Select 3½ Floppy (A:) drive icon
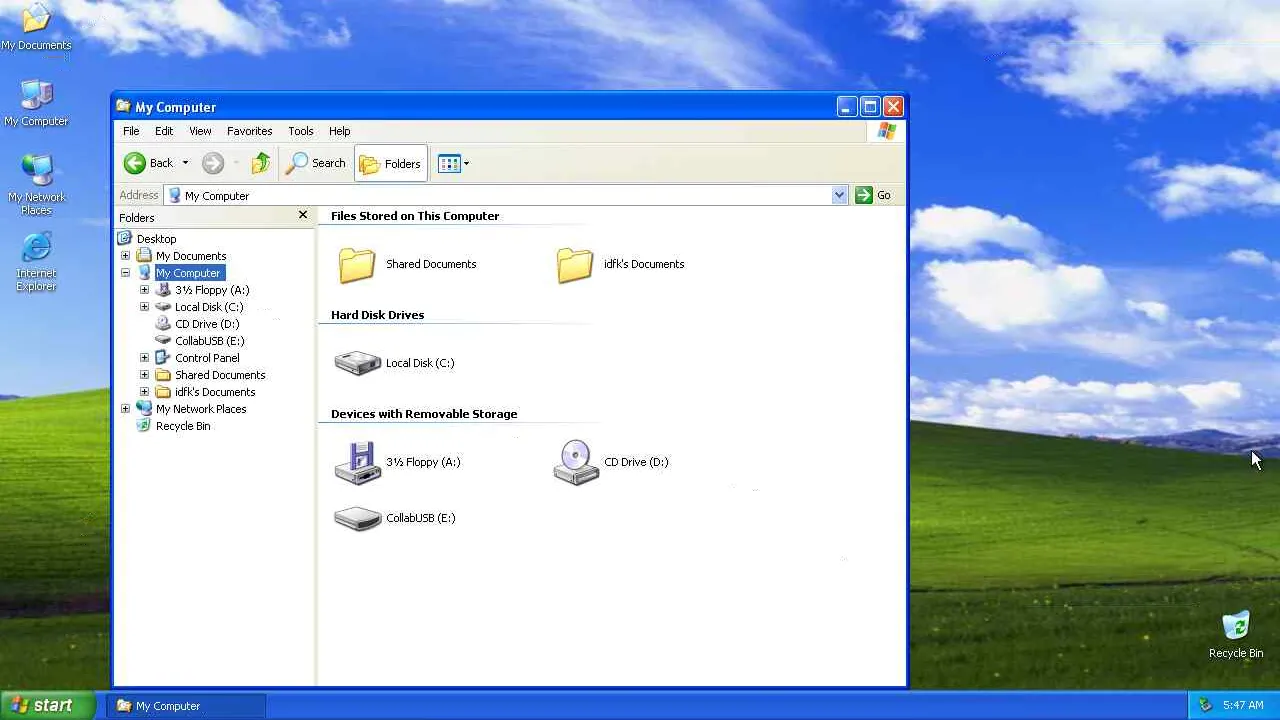Viewport: 1280px width, 720px height. point(357,462)
